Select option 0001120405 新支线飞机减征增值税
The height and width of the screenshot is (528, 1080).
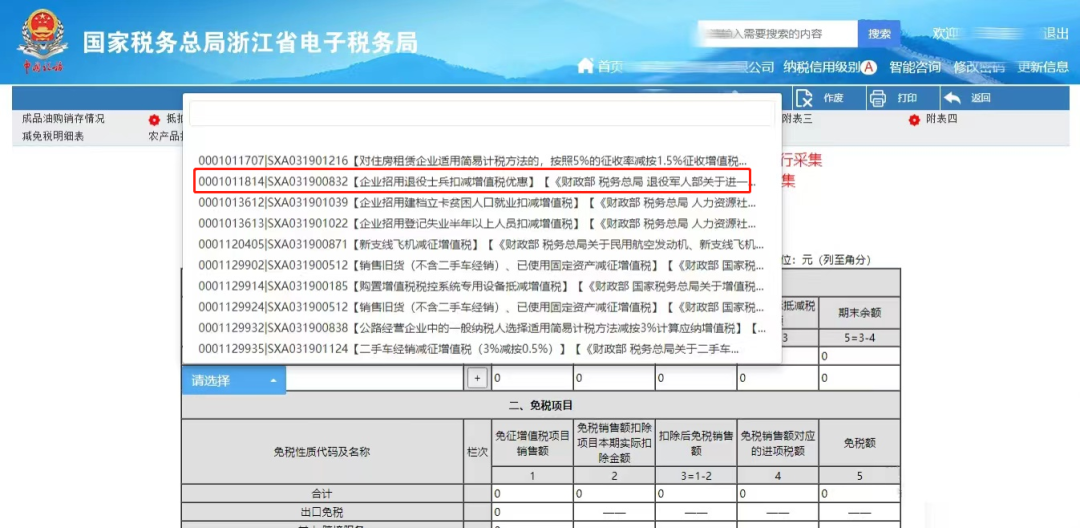pos(482,244)
